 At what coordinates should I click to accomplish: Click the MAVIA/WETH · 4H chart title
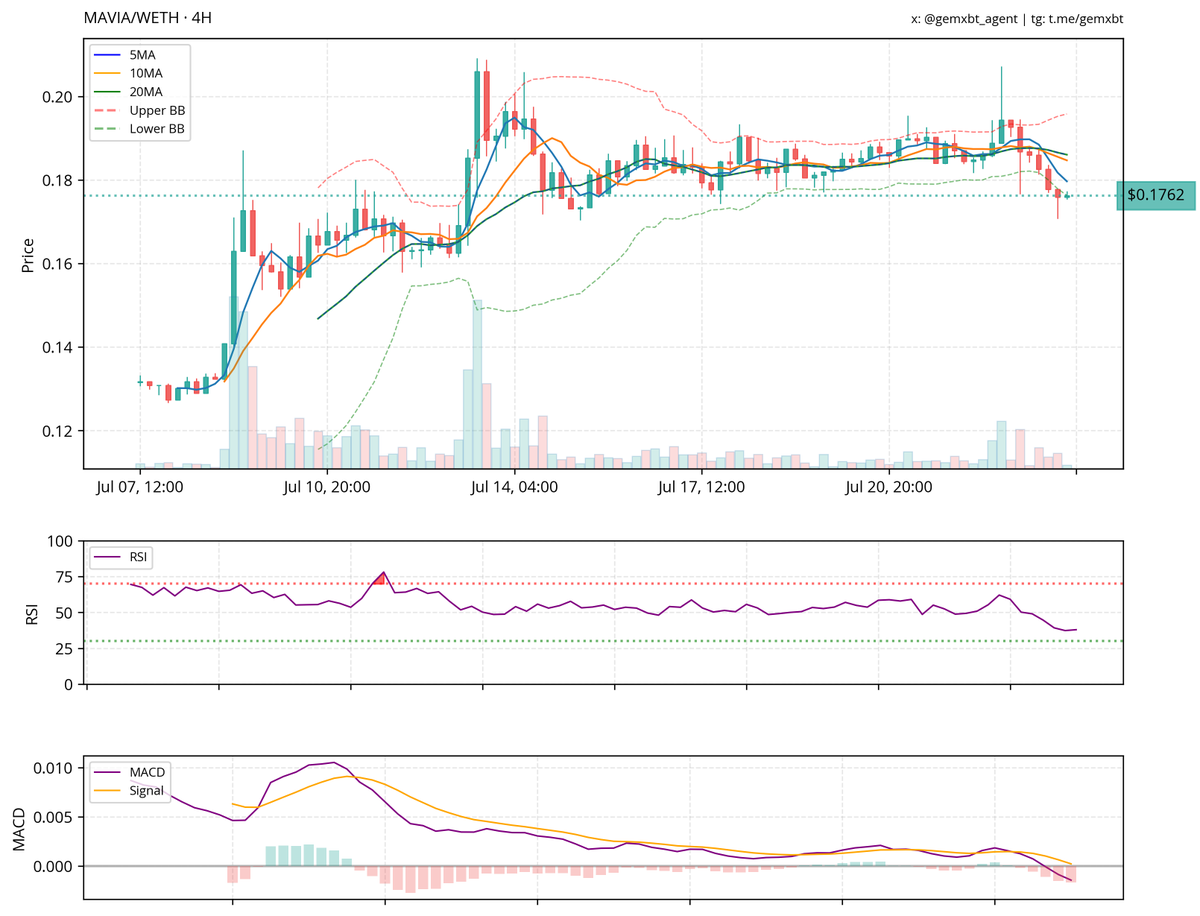148,18
